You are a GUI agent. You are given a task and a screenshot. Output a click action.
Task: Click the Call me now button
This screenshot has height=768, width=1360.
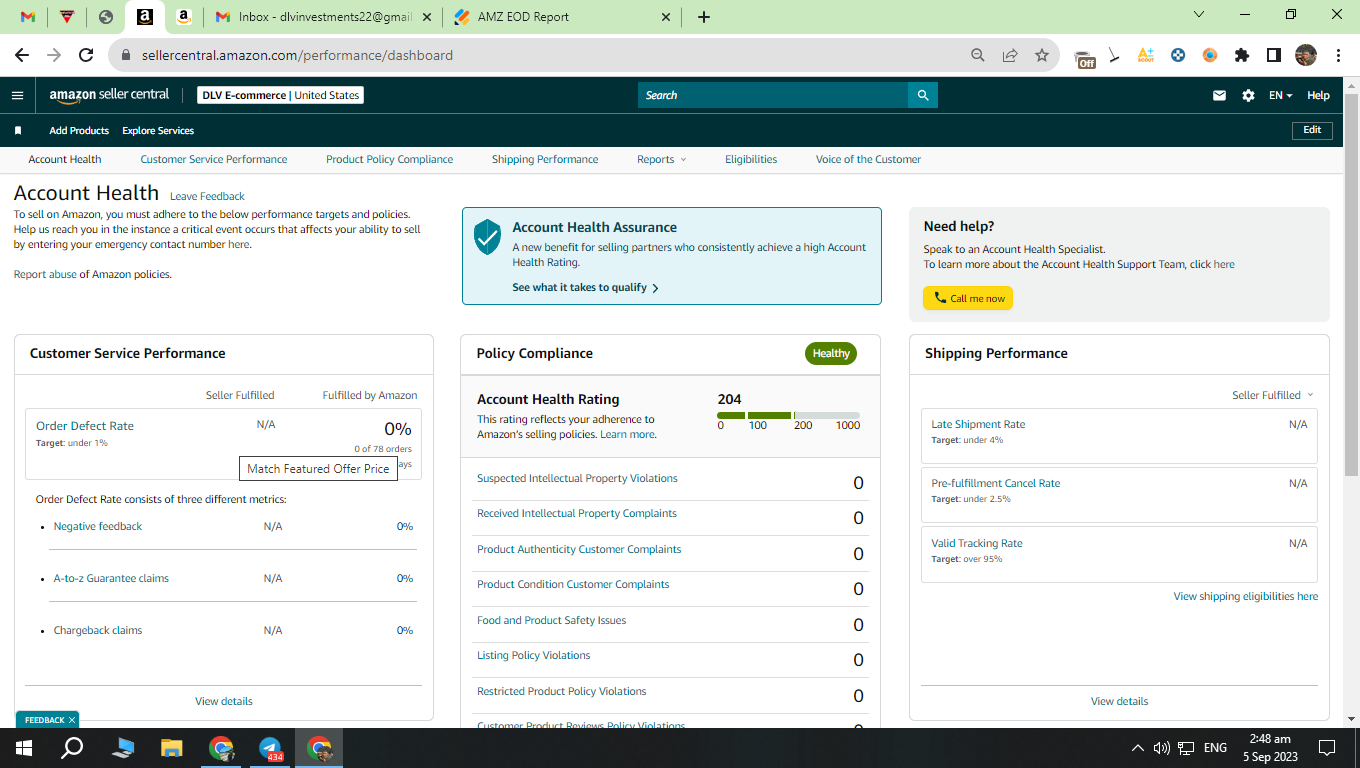coord(968,298)
